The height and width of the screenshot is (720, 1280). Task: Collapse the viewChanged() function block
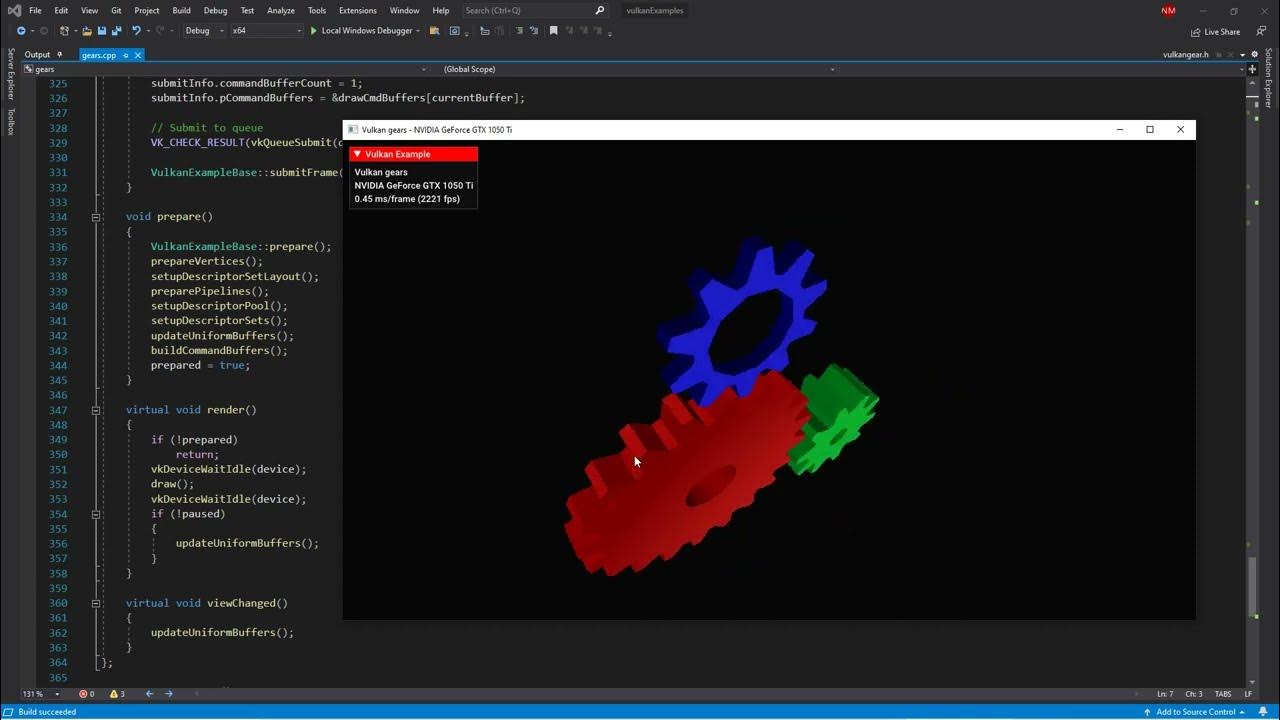tap(95, 603)
